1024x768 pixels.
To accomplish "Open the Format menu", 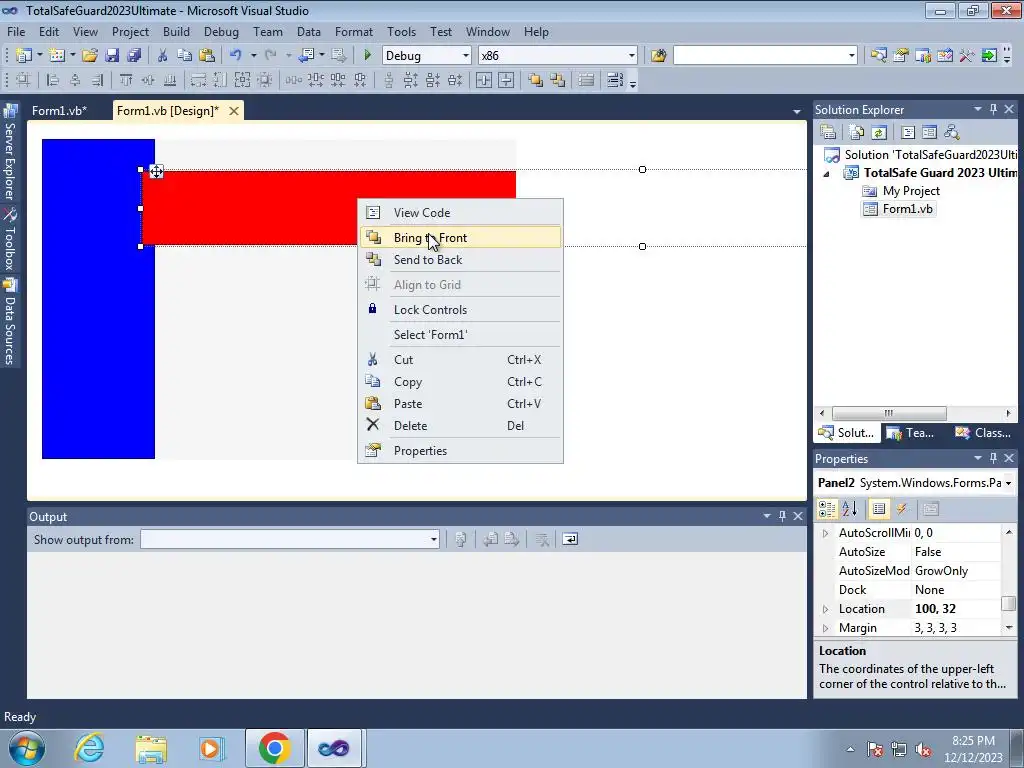I will pos(353,31).
